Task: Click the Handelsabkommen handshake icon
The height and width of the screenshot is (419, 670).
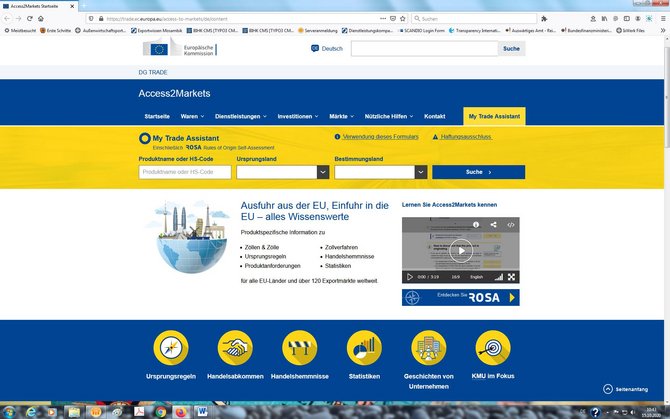Action: coord(234,348)
